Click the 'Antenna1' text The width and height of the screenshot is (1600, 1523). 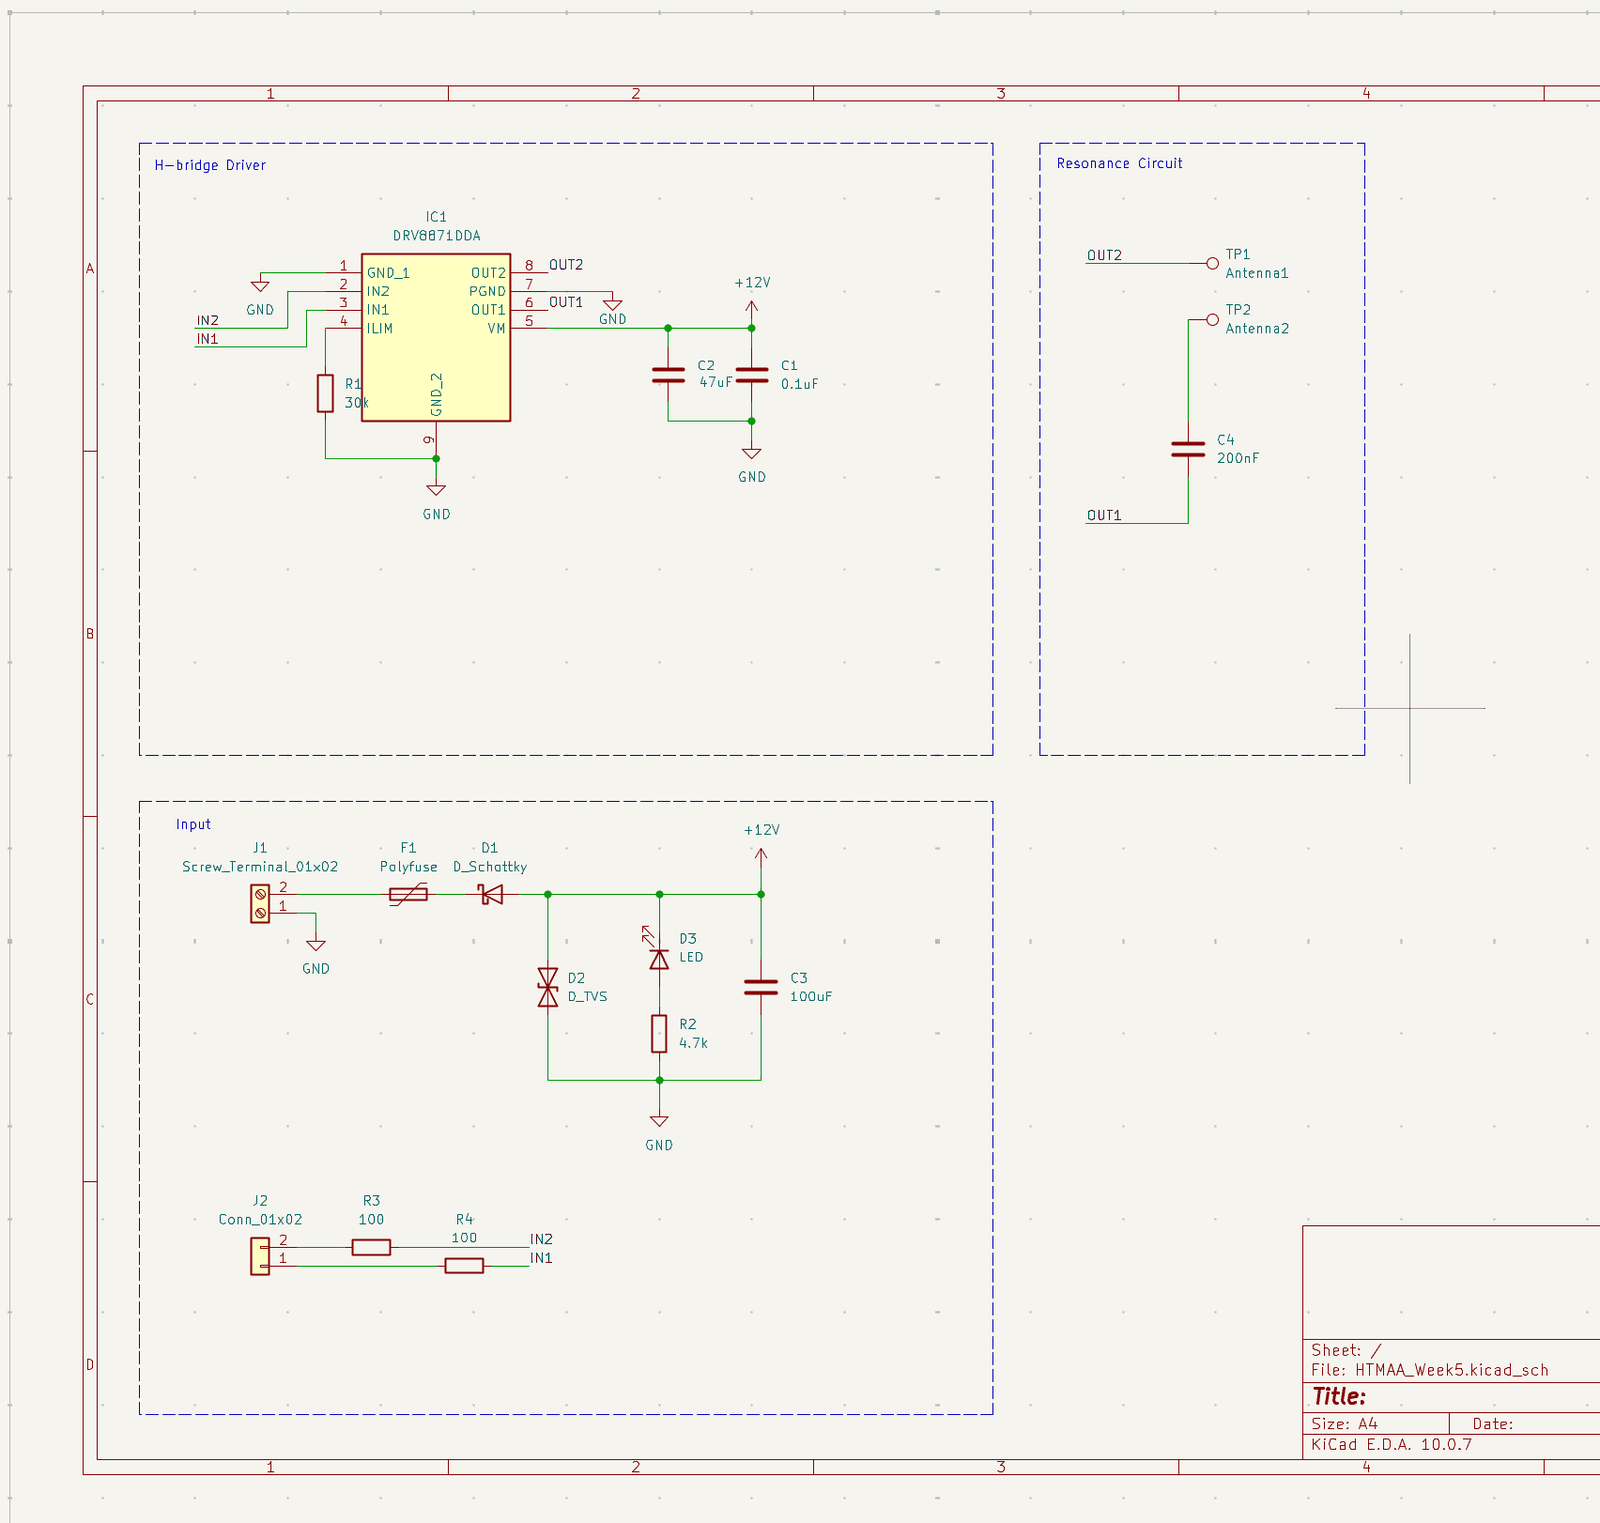click(1257, 273)
